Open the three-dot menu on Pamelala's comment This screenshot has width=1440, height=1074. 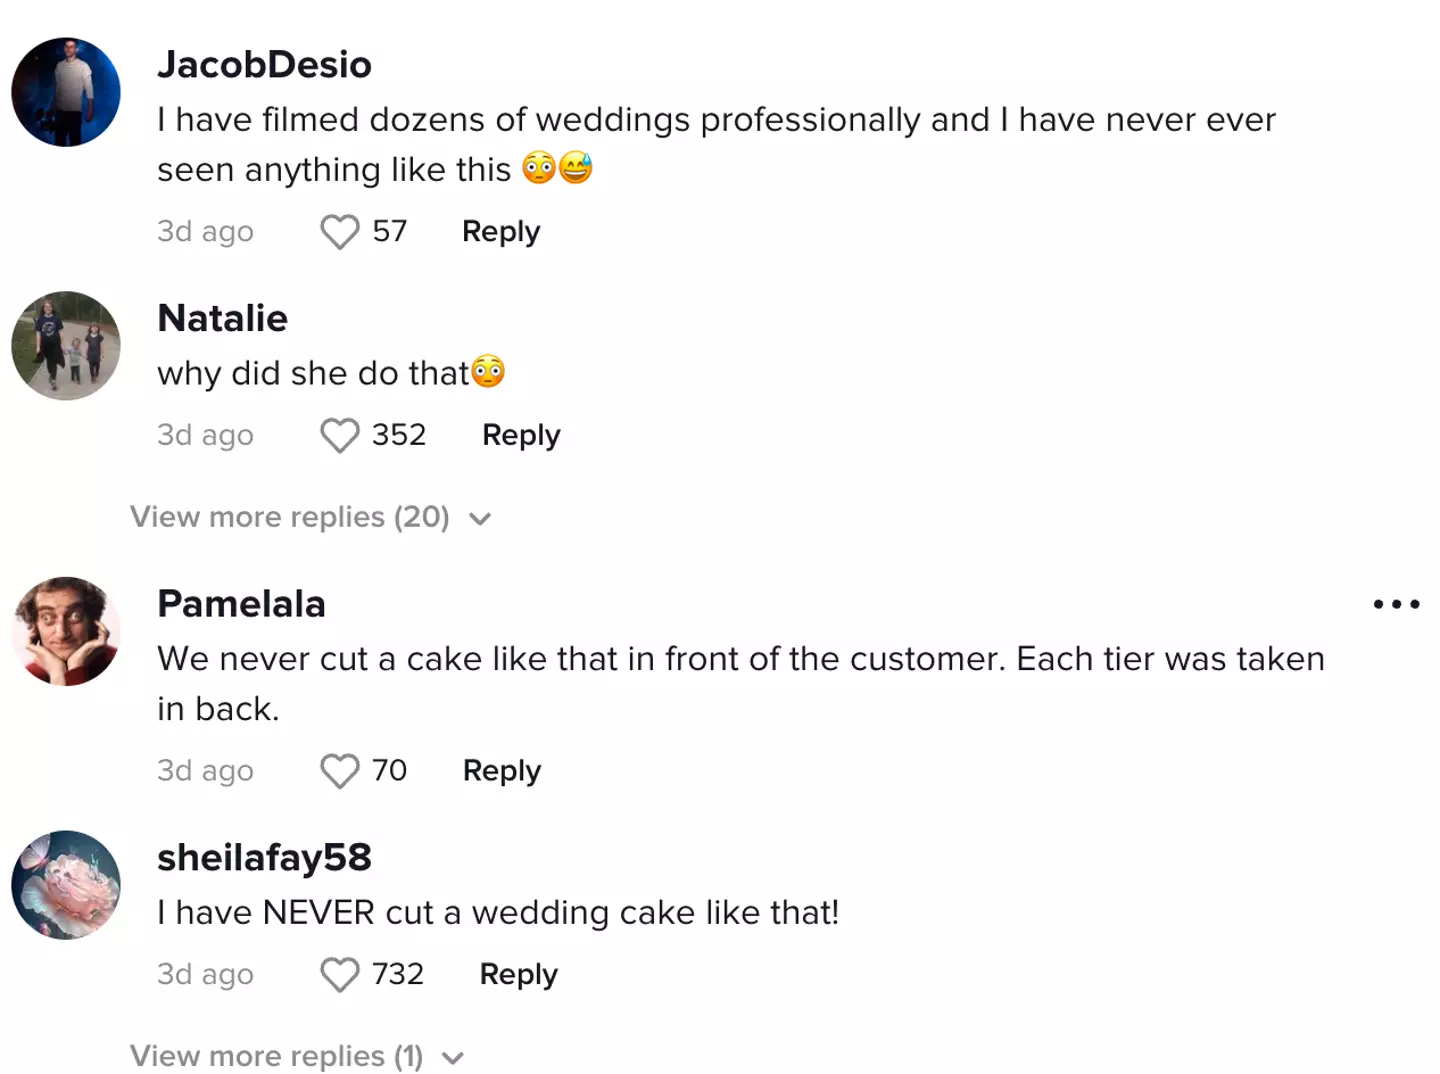pos(1396,604)
